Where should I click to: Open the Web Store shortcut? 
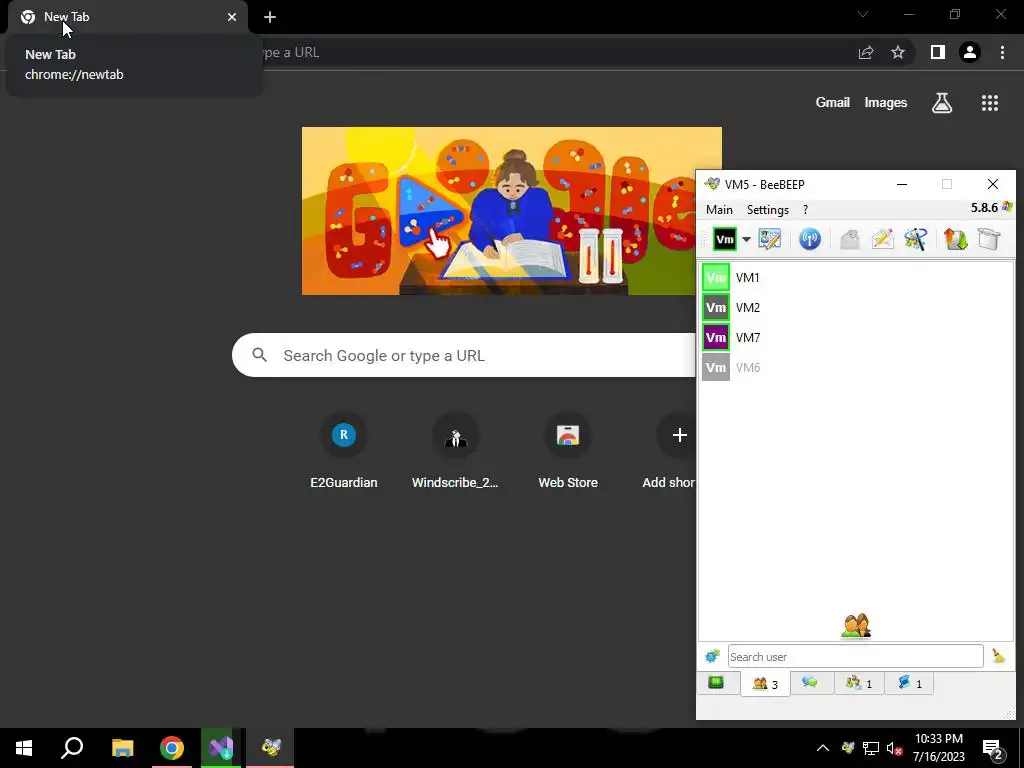pyautogui.click(x=568, y=451)
